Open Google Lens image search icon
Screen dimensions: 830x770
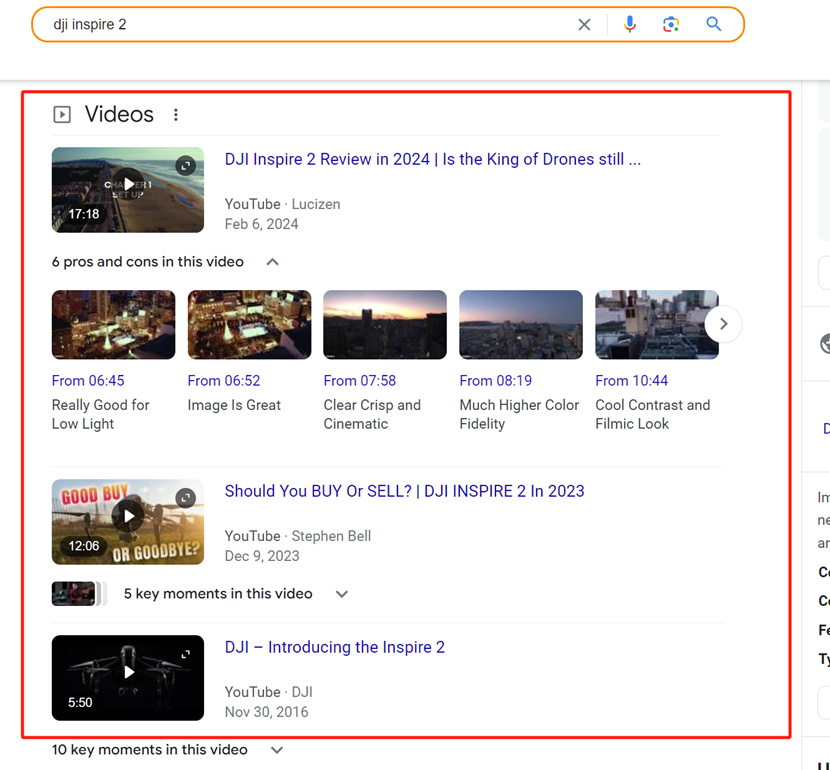pos(672,25)
